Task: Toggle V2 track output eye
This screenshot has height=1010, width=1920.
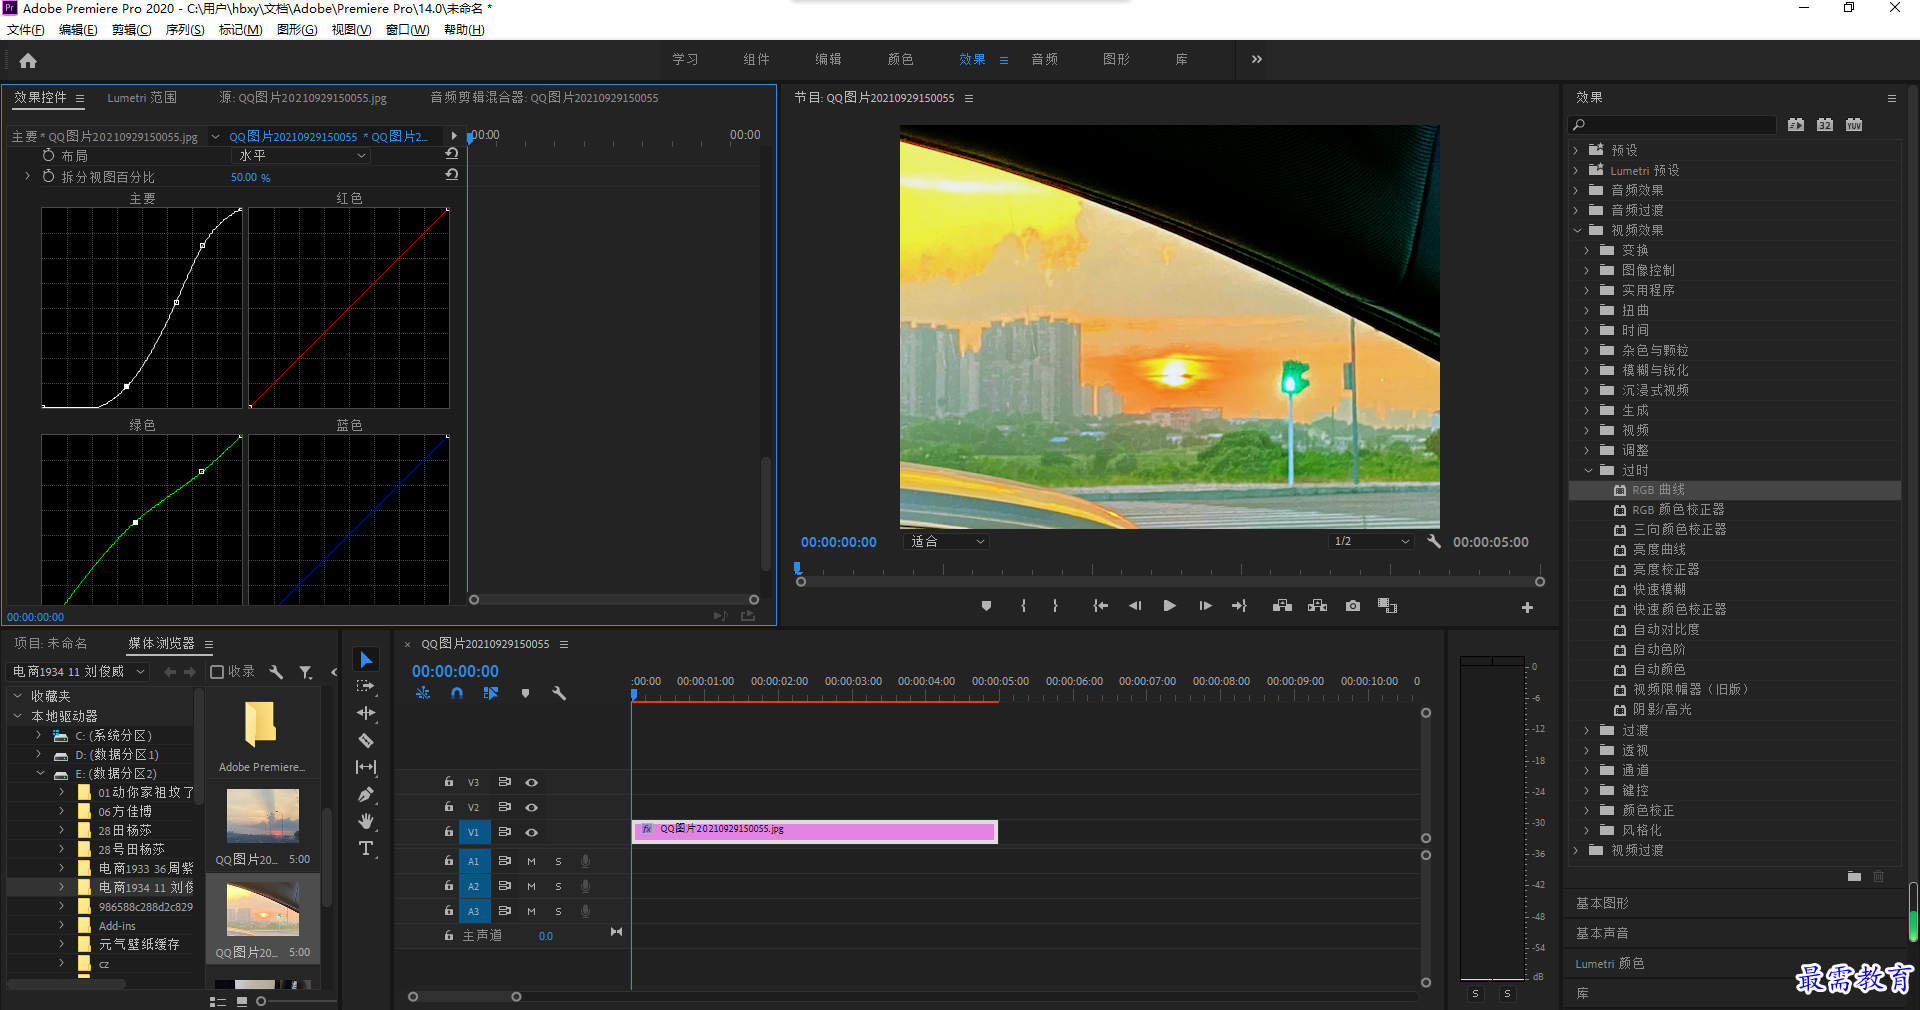Action: tap(532, 807)
